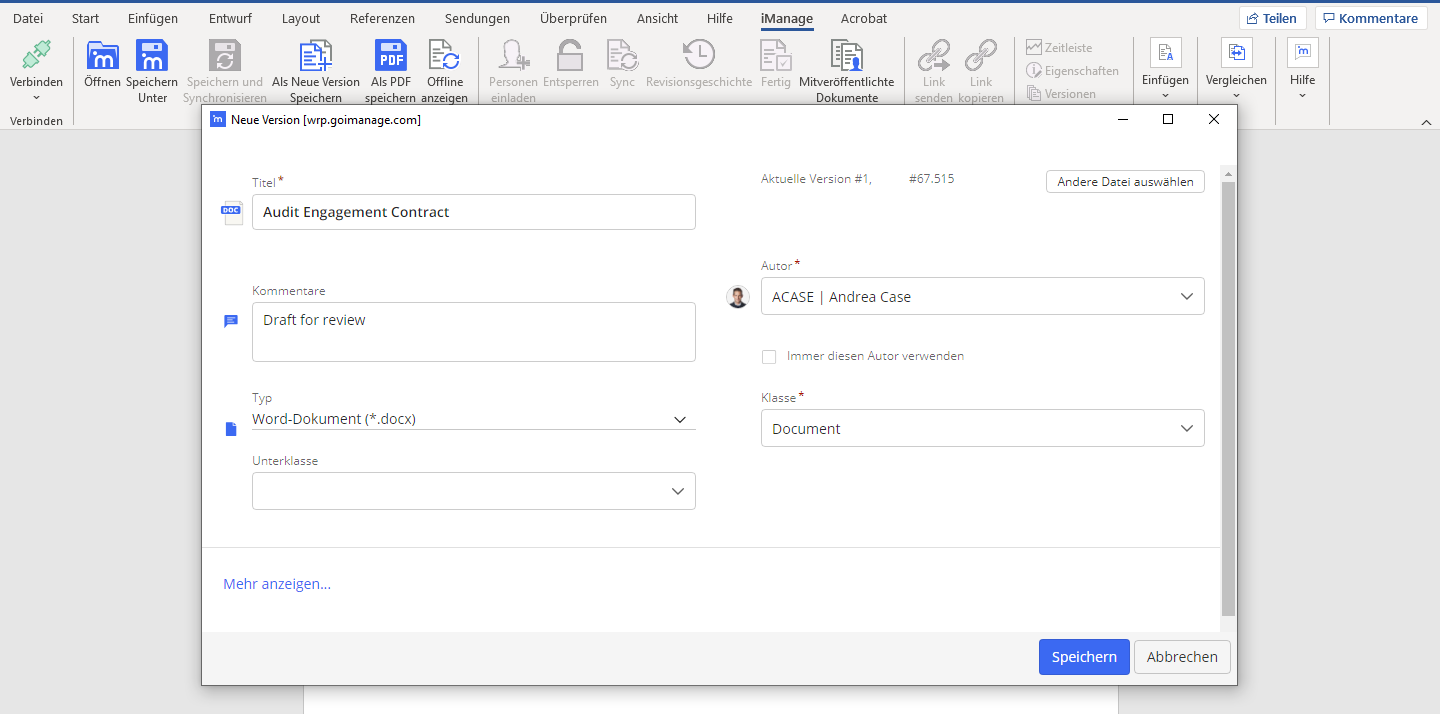Open the Typ Word-Dokument dropdown
Viewport: 1440px width, 714px height.
click(679, 420)
